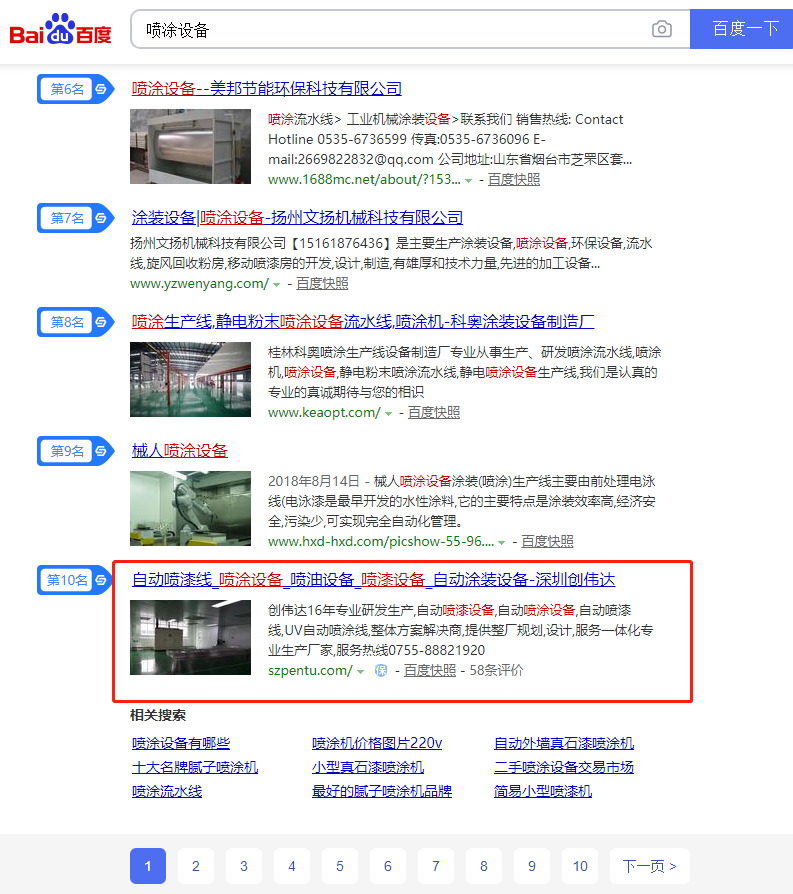The width and height of the screenshot is (793, 894).
Task: Expand dropdown arrow beside szpentu.com URL
Action: coord(360,672)
